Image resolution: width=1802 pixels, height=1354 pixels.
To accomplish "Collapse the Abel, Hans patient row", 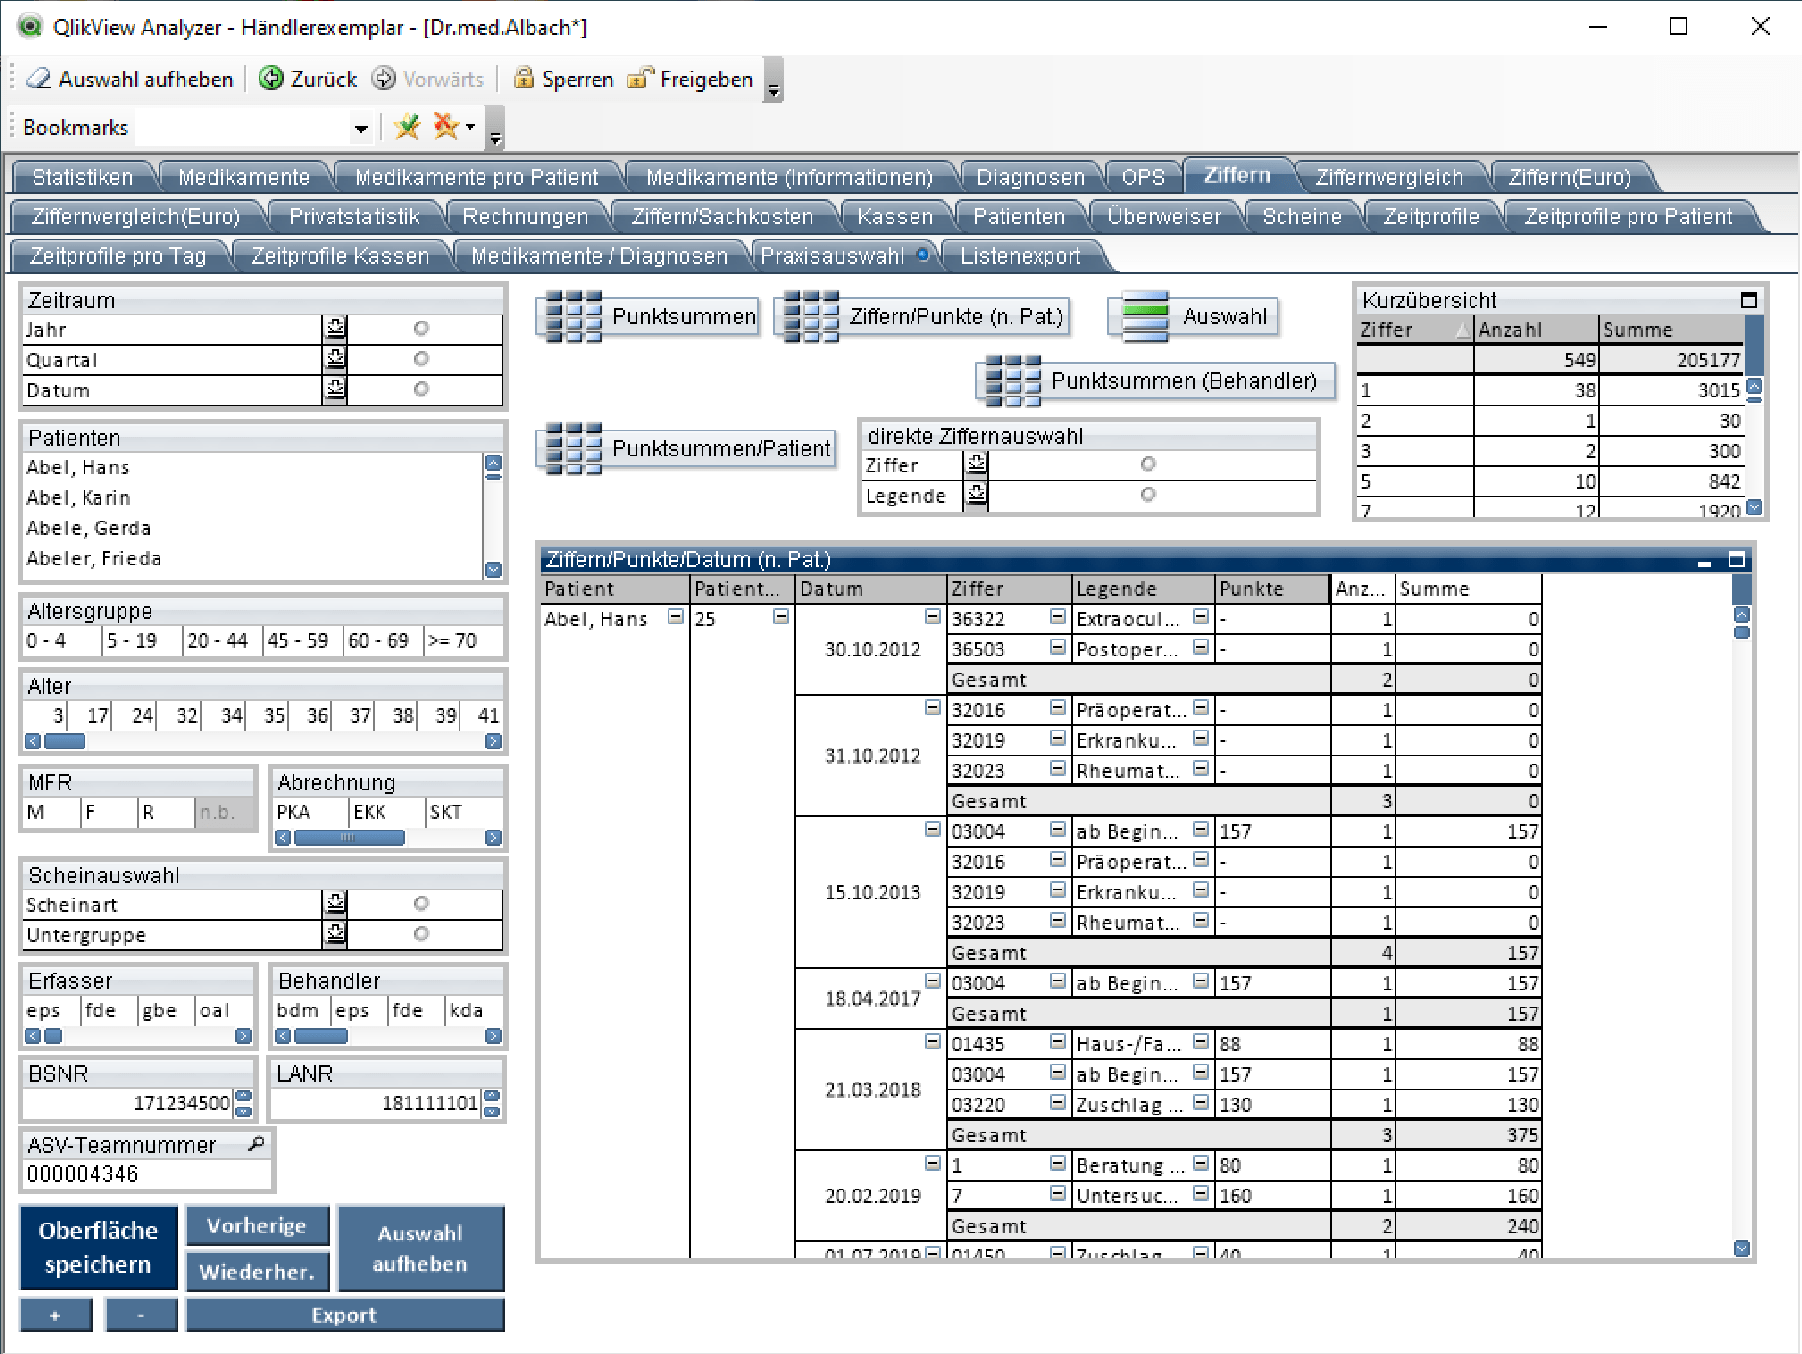I will (676, 617).
